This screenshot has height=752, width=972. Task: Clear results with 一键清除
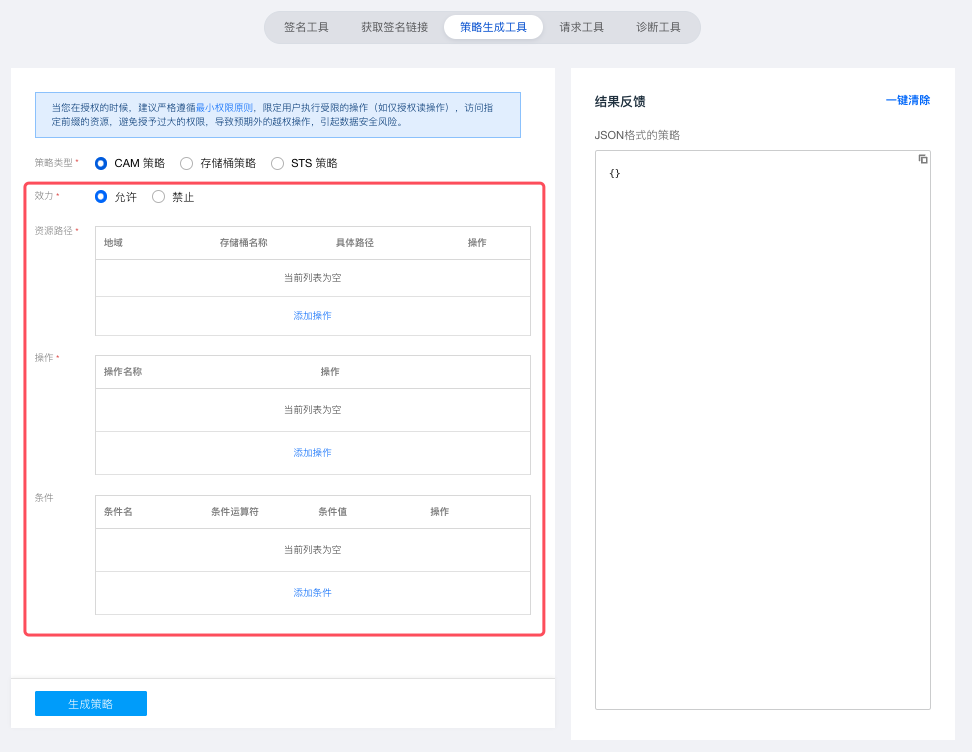pos(907,100)
